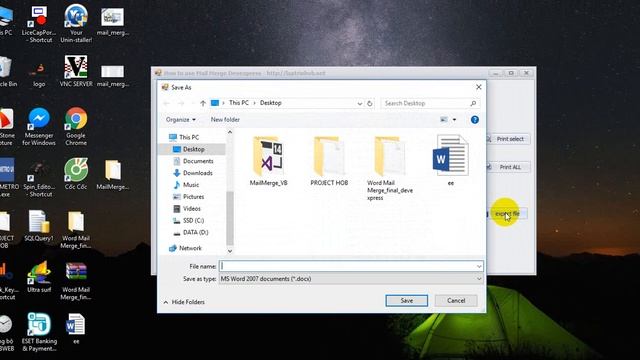Go up one folder level

[x=203, y=103]
